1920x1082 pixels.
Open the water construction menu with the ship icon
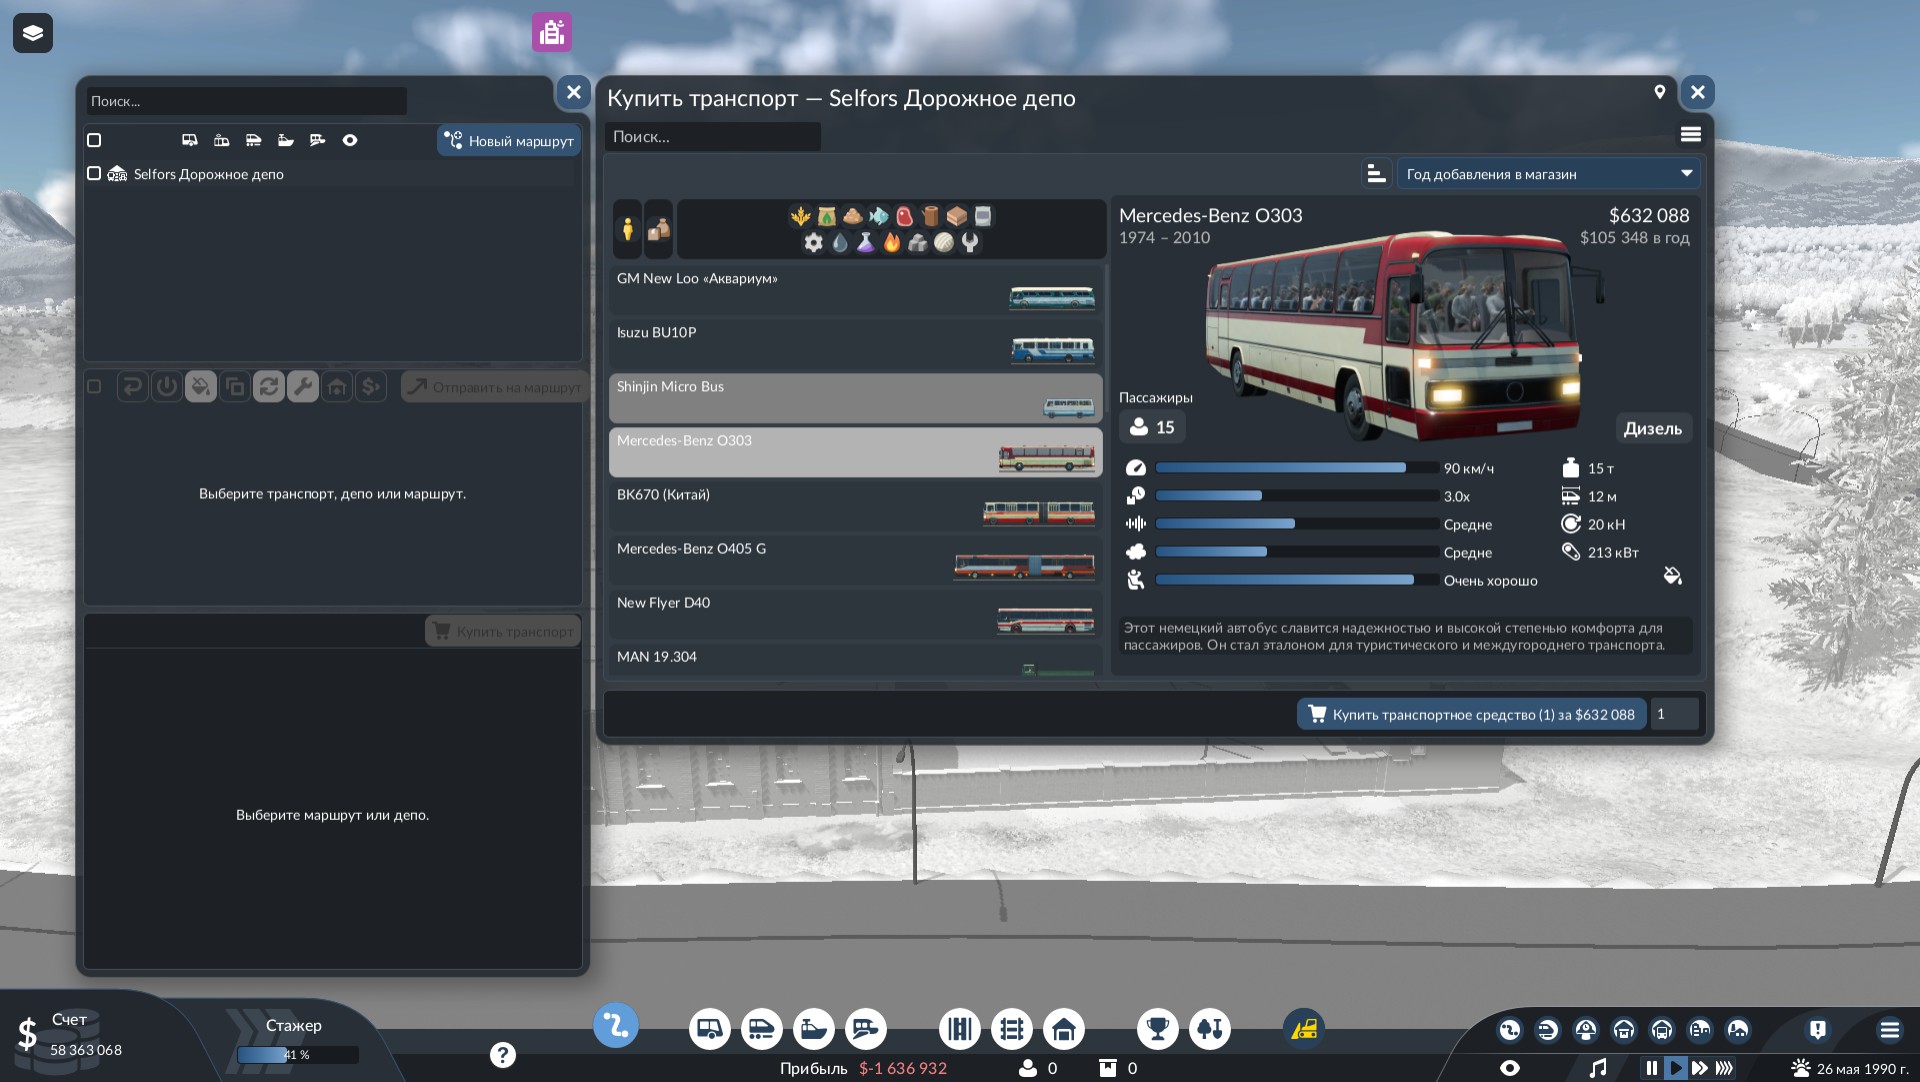(x=814, y=1028)
